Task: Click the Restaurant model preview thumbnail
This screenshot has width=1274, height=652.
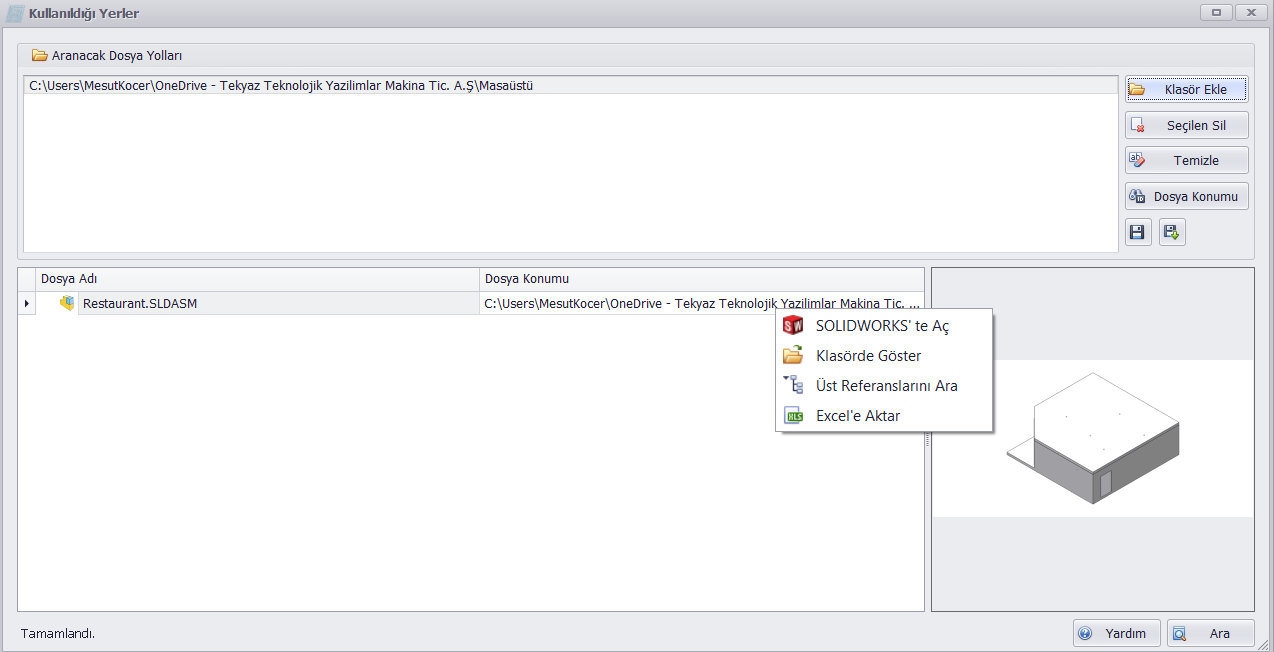Action: pos(1092,438)
